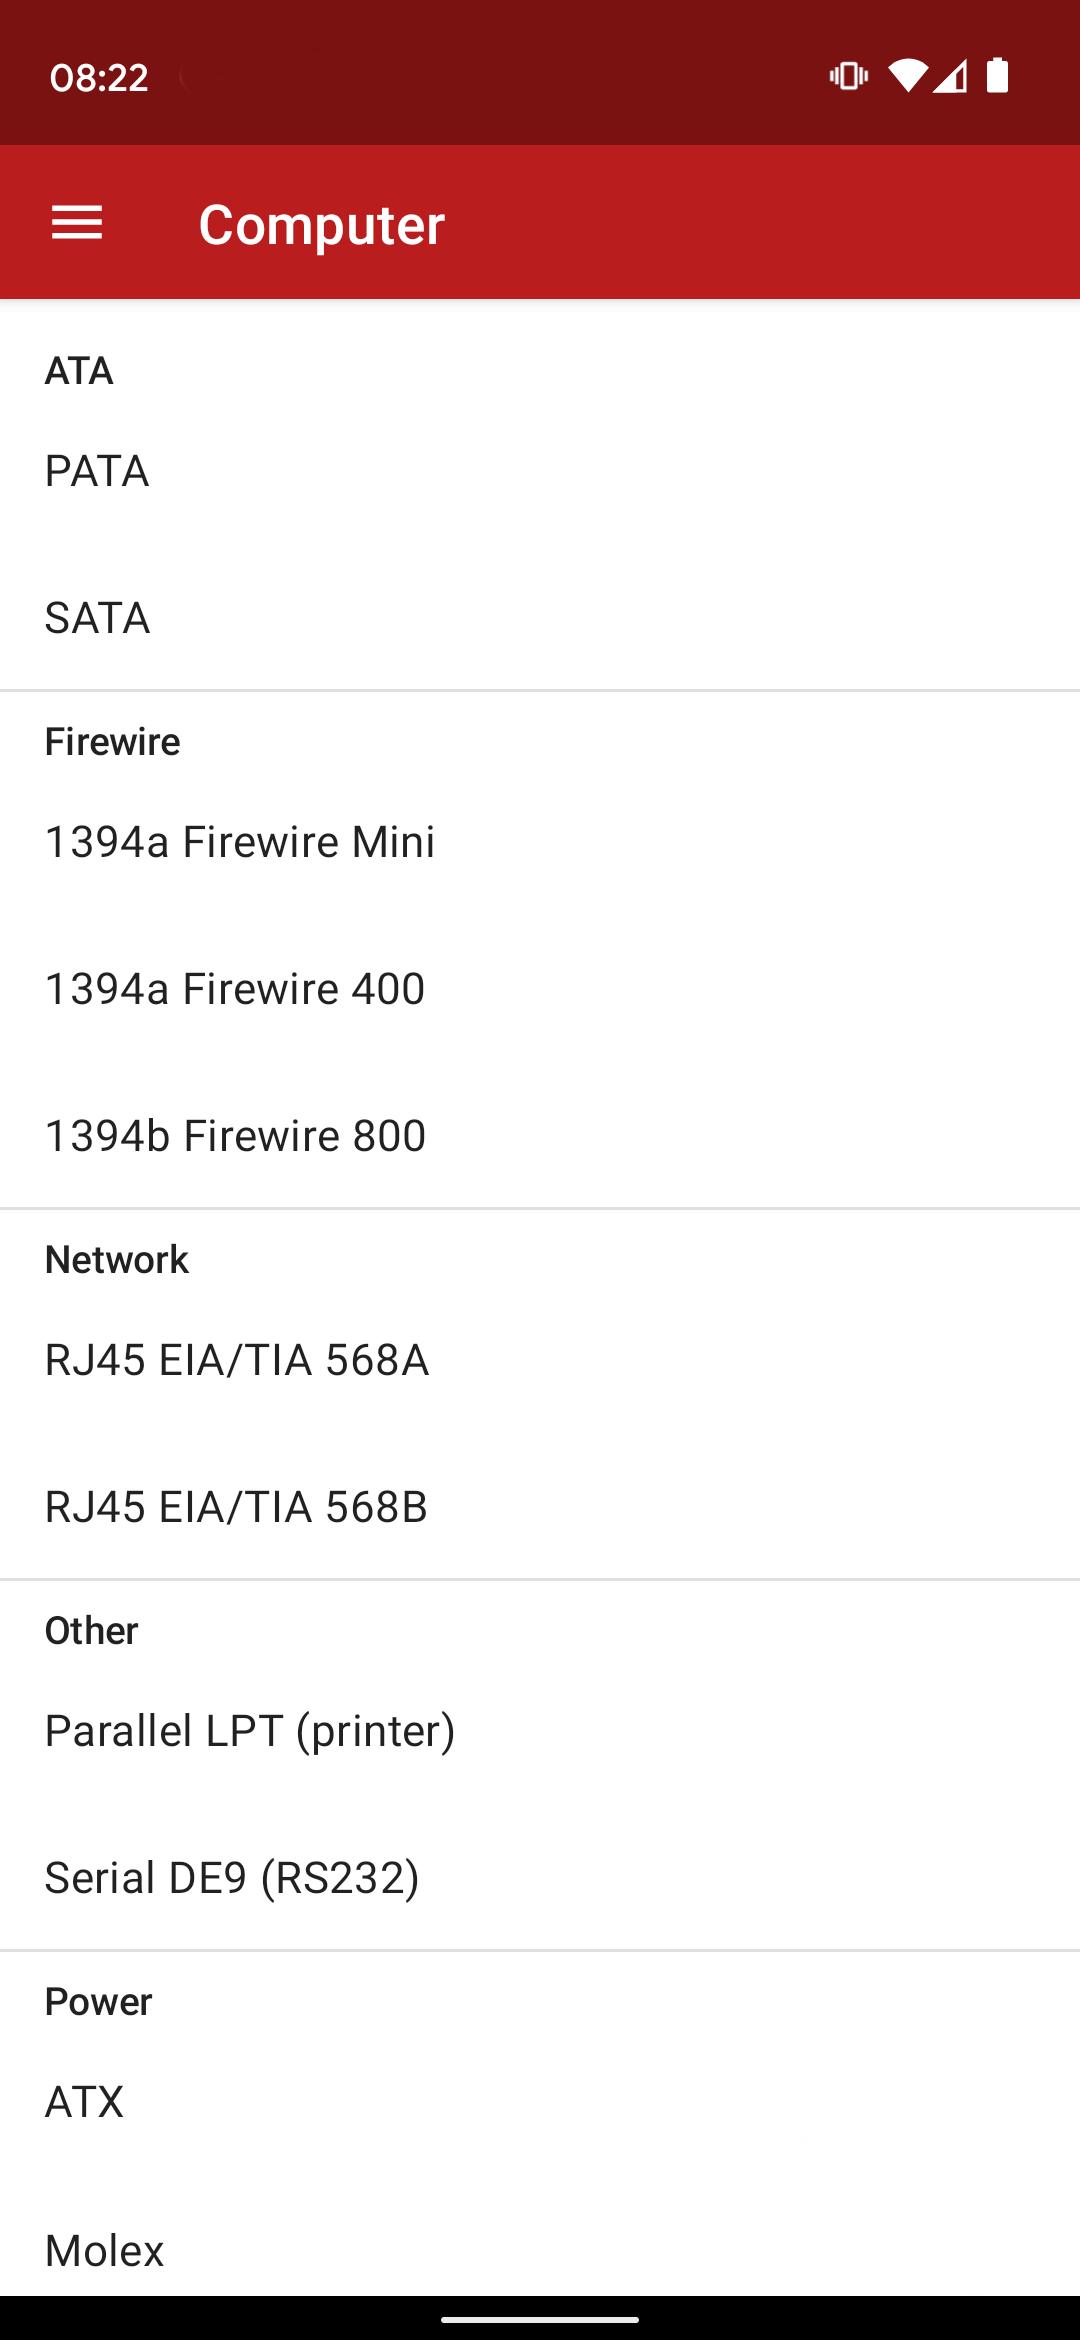The width and height of the screenshot is (1080, 2340).
Task: Select Serial DE9 (RS232)
Action: (540, 1878)
